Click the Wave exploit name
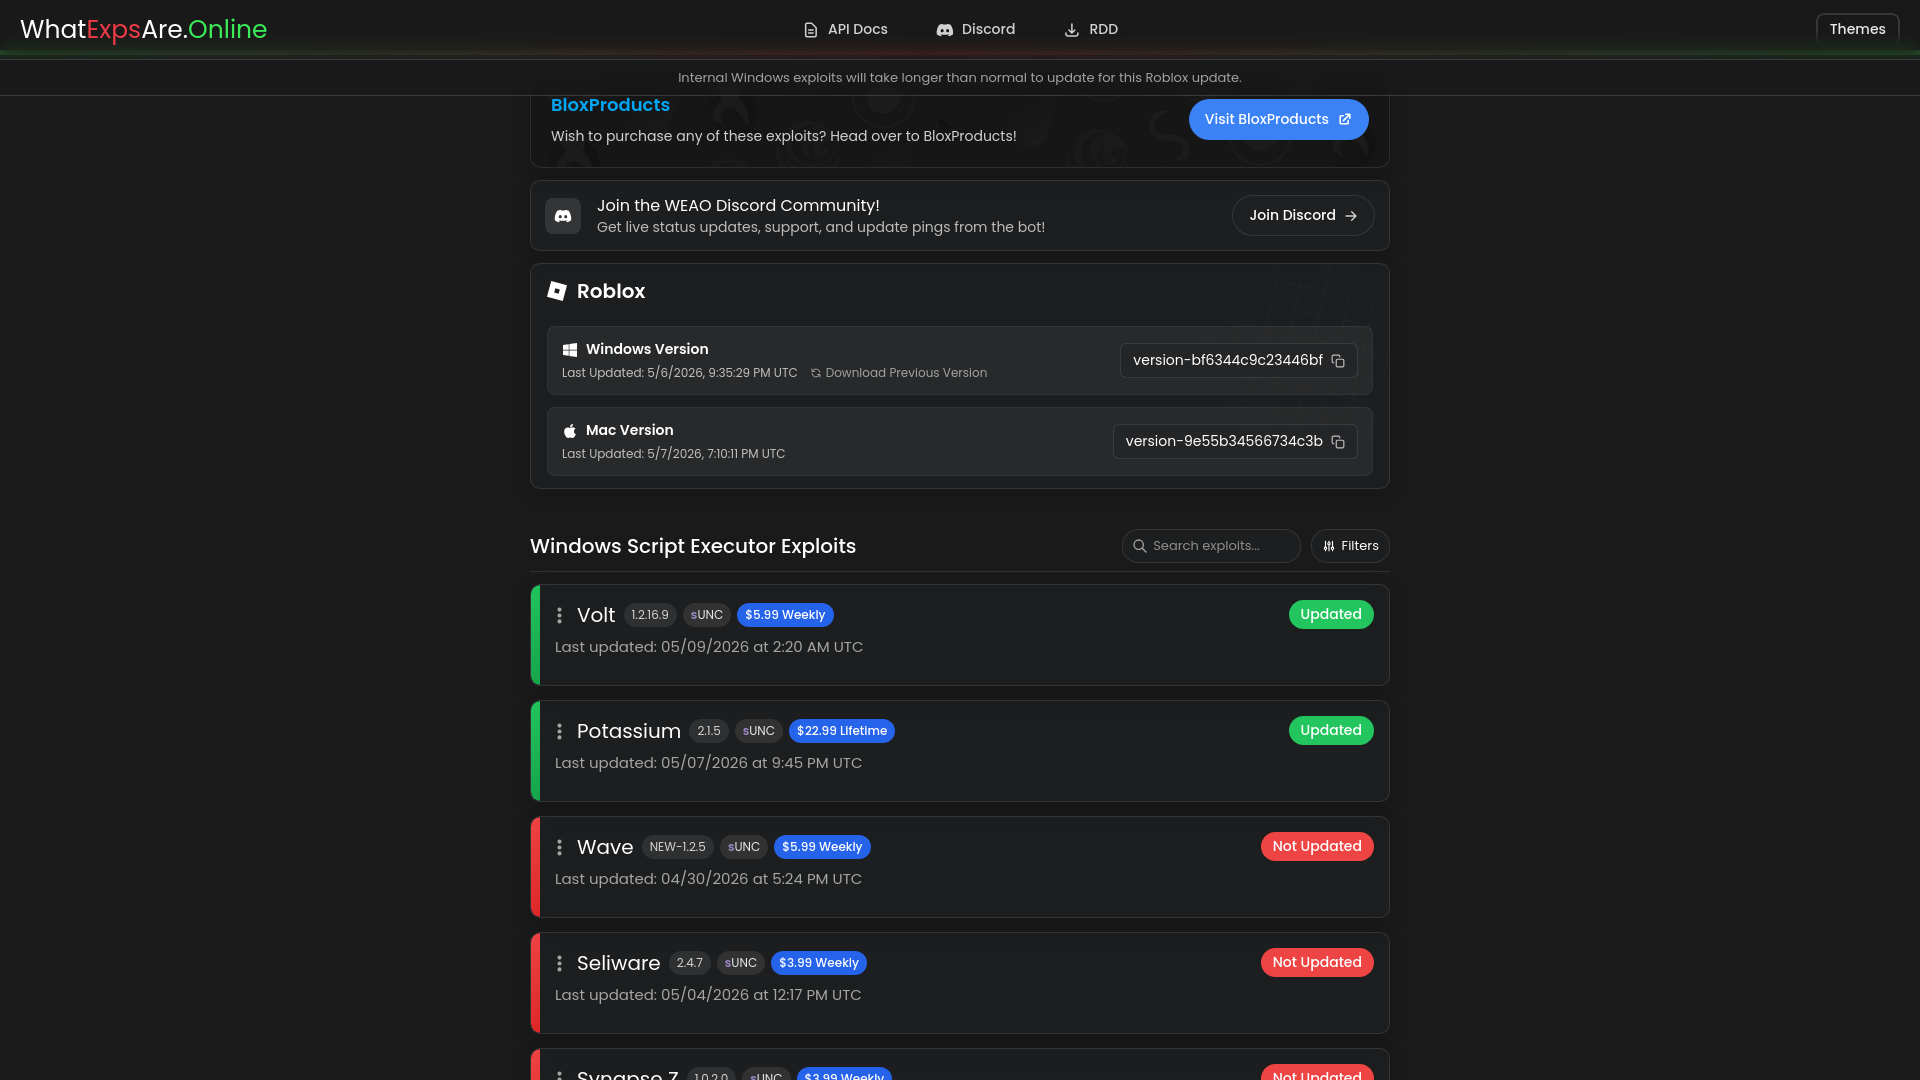 click(605, 847)
